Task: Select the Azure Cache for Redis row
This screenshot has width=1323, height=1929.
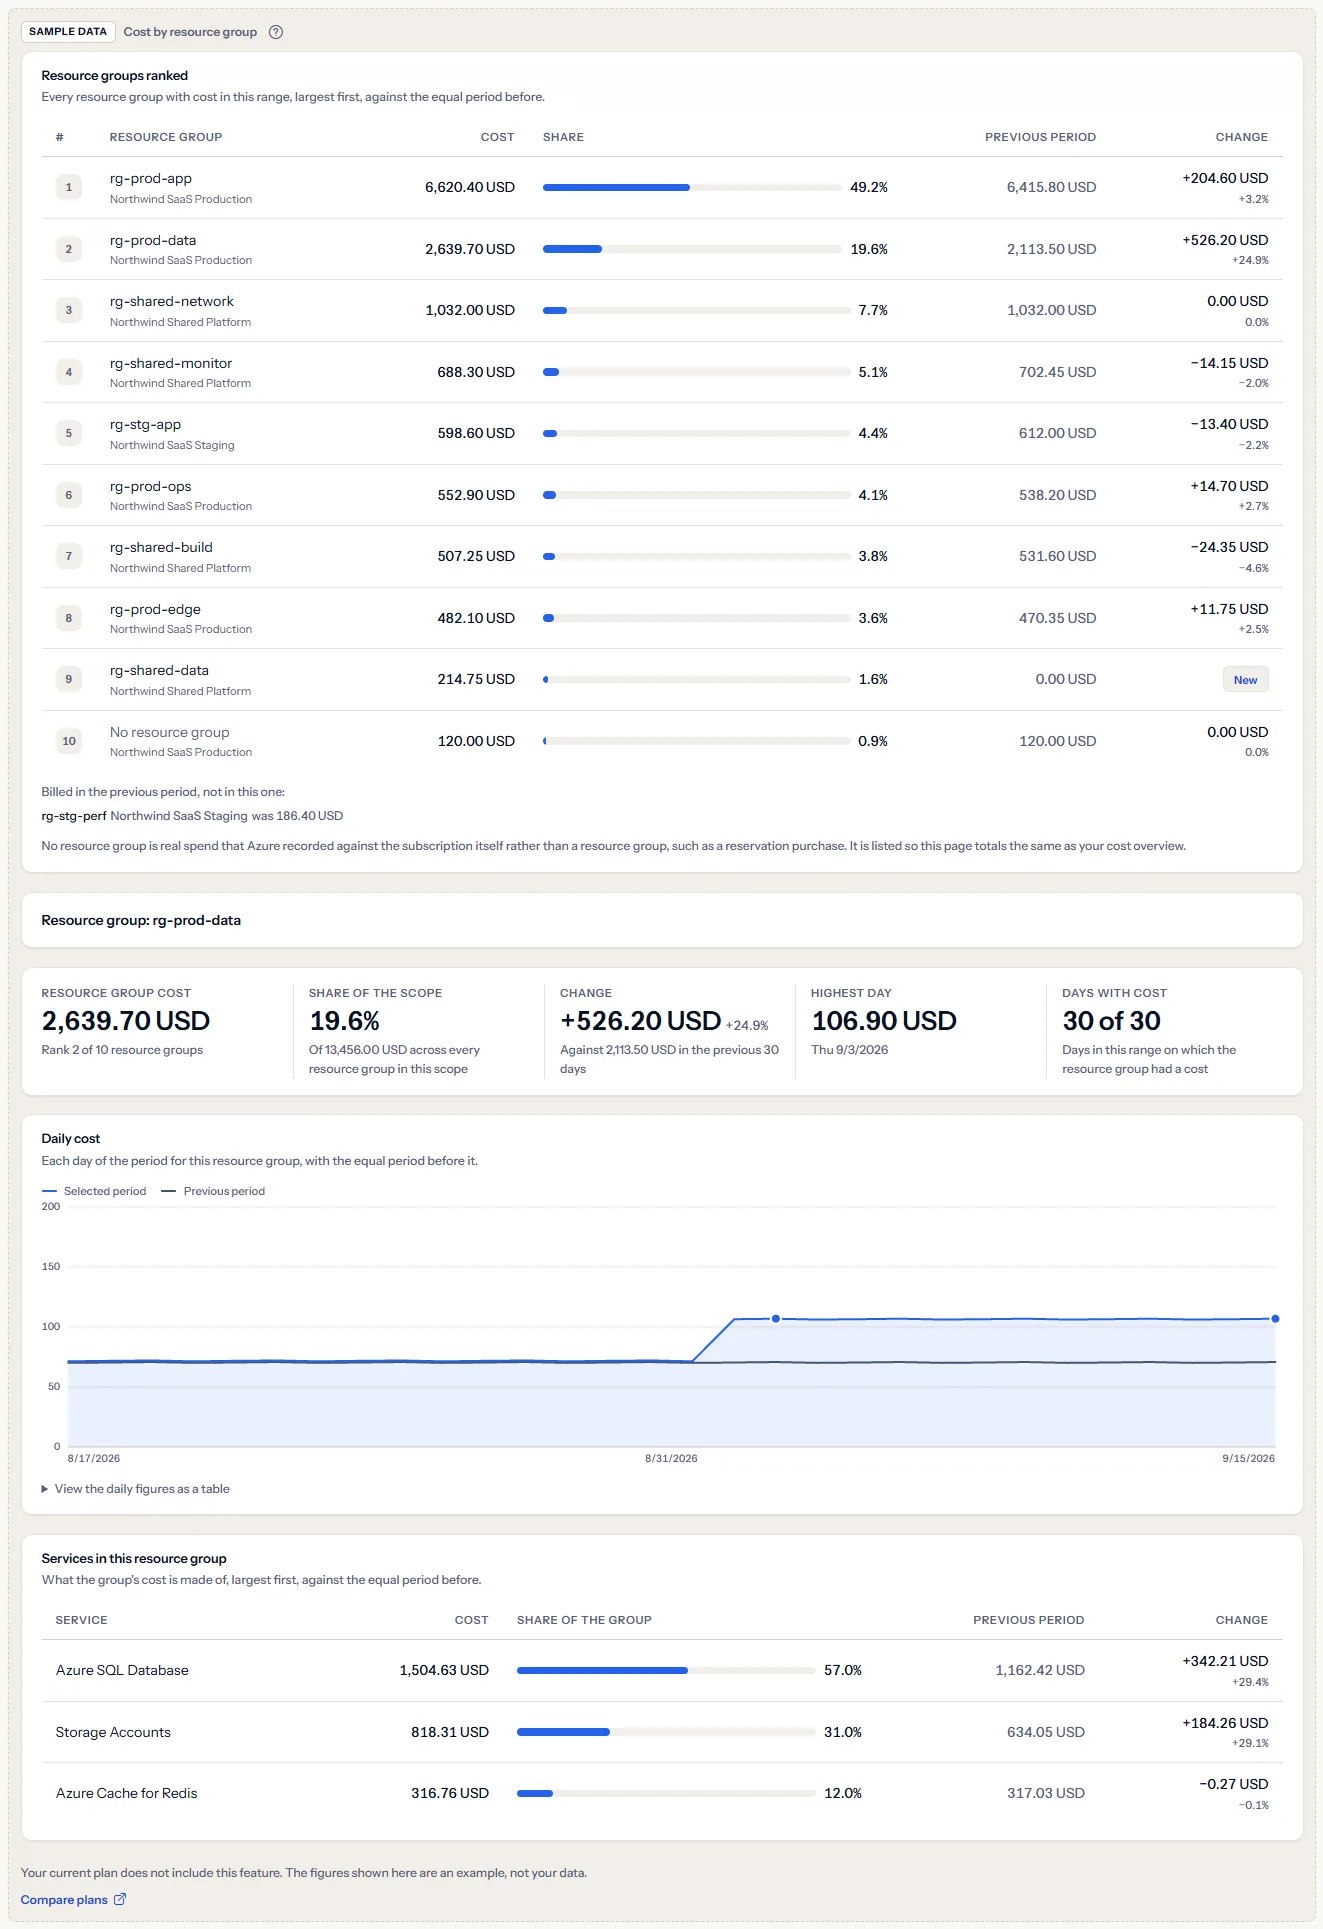Action: 662,1793
